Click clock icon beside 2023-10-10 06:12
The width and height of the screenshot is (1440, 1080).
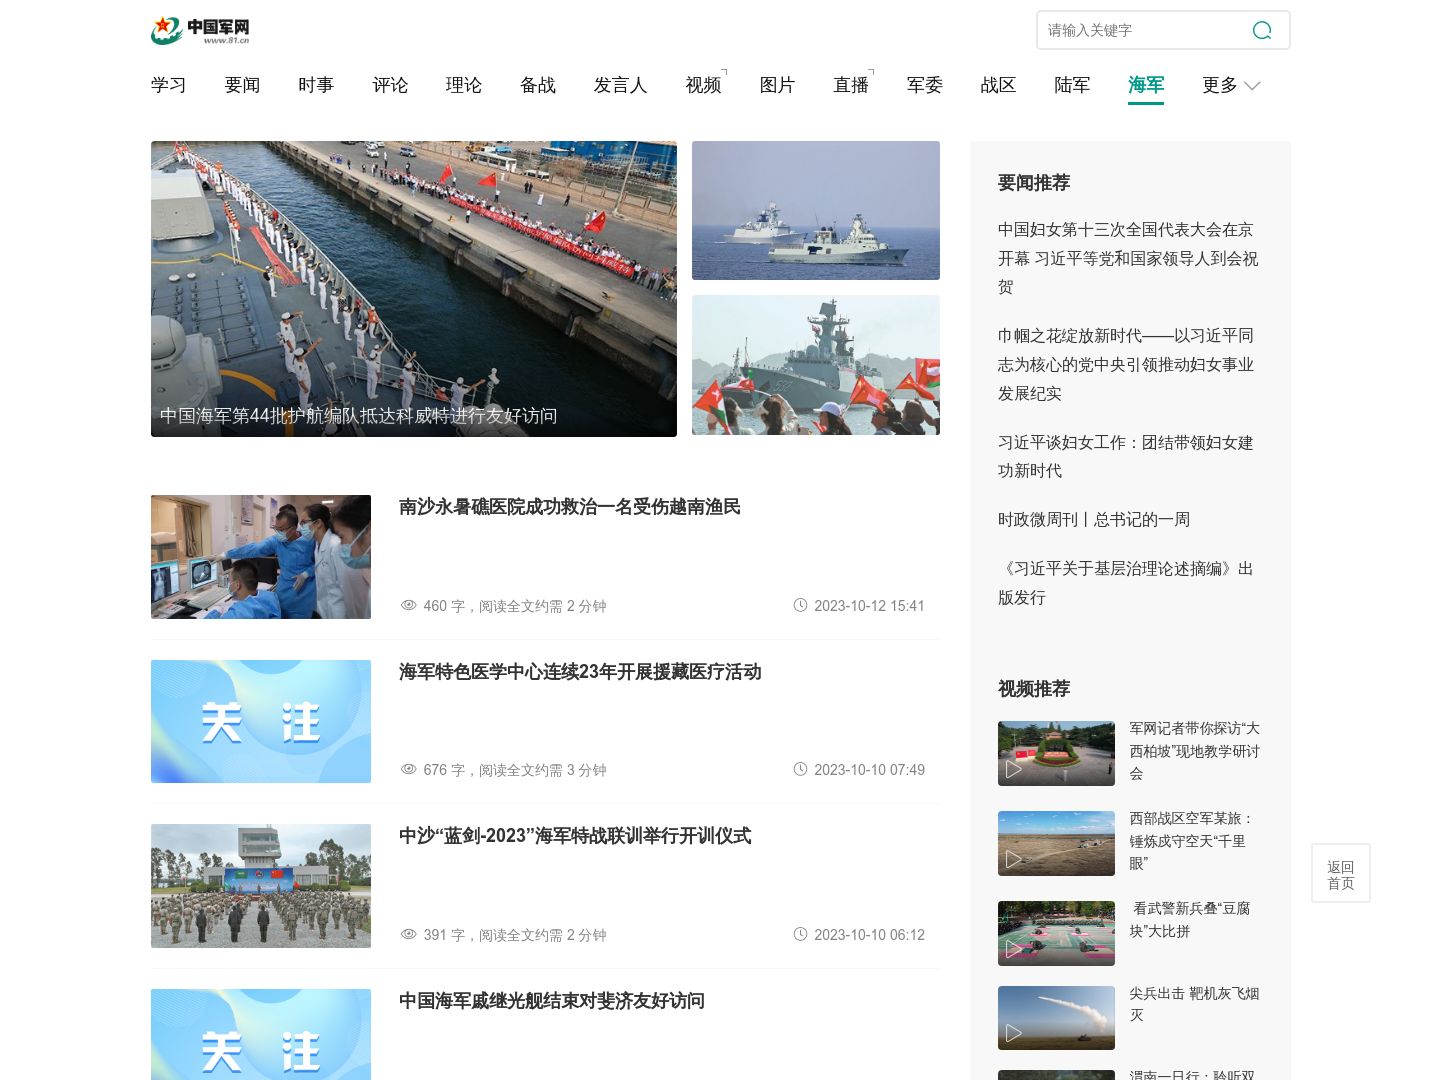coord(800,934)
